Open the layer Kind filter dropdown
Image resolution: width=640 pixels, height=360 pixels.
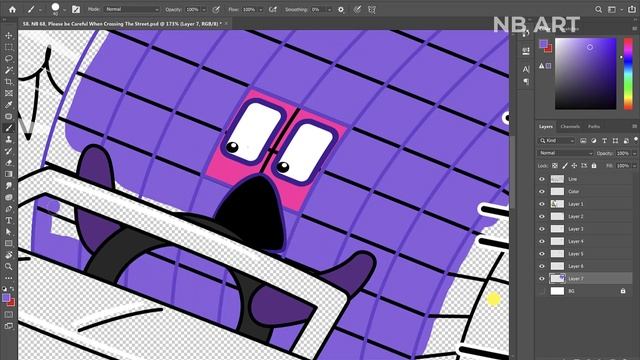pyautogui.click(x=556, y=140)
